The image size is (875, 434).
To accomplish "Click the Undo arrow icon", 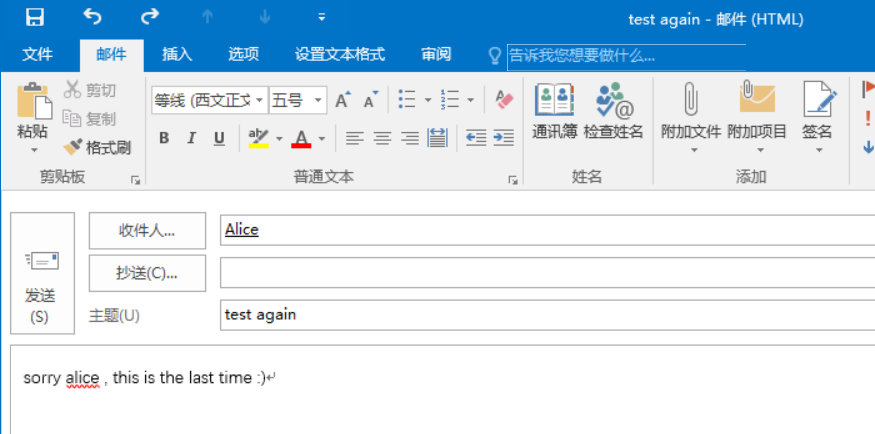I will 92,17.
